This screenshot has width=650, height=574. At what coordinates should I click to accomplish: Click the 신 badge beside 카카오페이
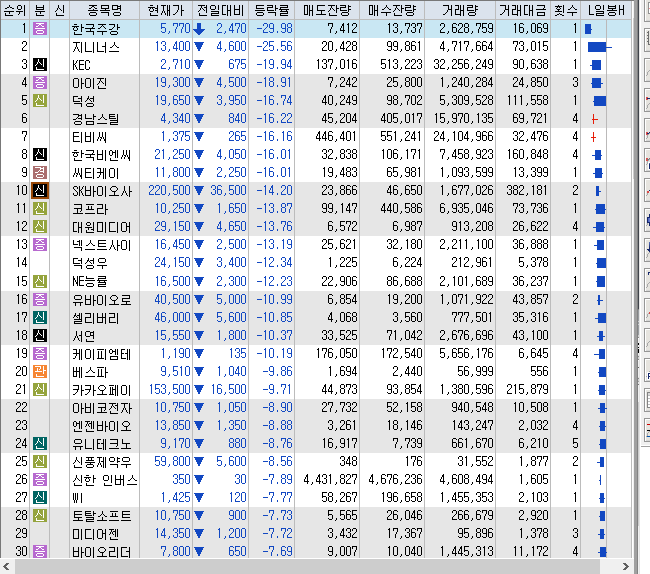[x=40, y=390]
